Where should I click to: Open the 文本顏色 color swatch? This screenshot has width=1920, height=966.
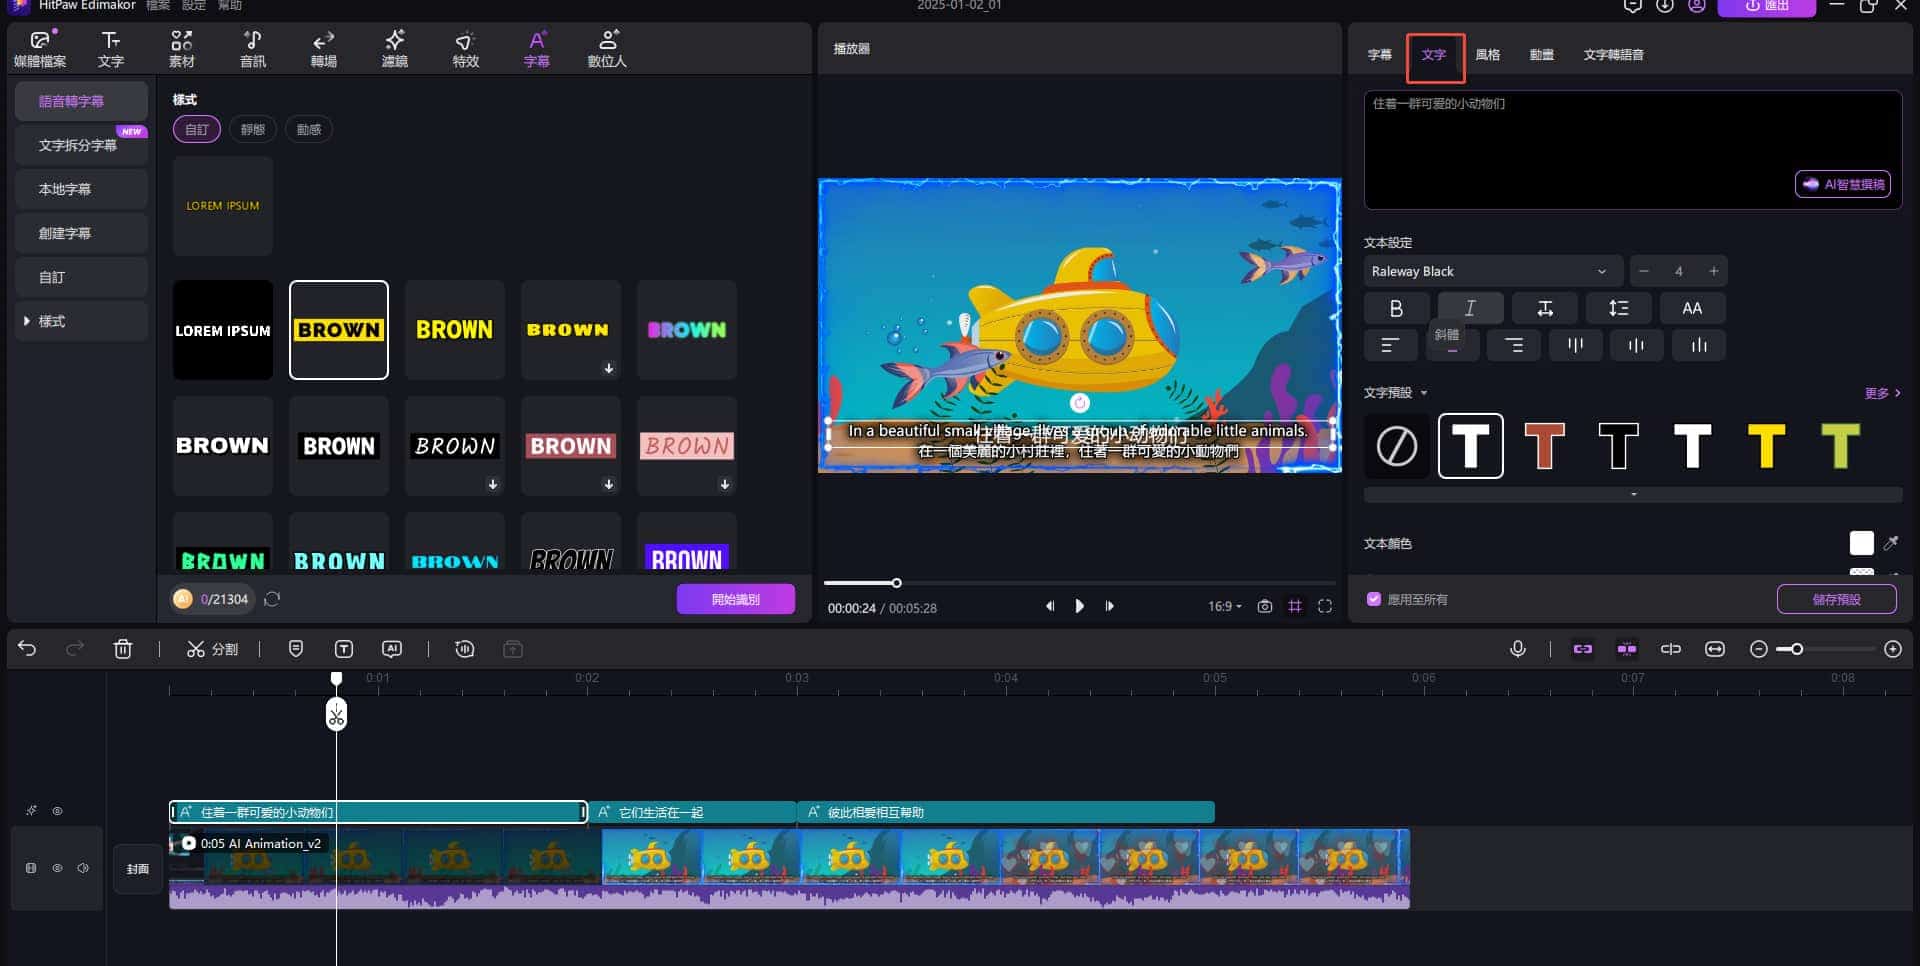click(x=1861, y=543)
